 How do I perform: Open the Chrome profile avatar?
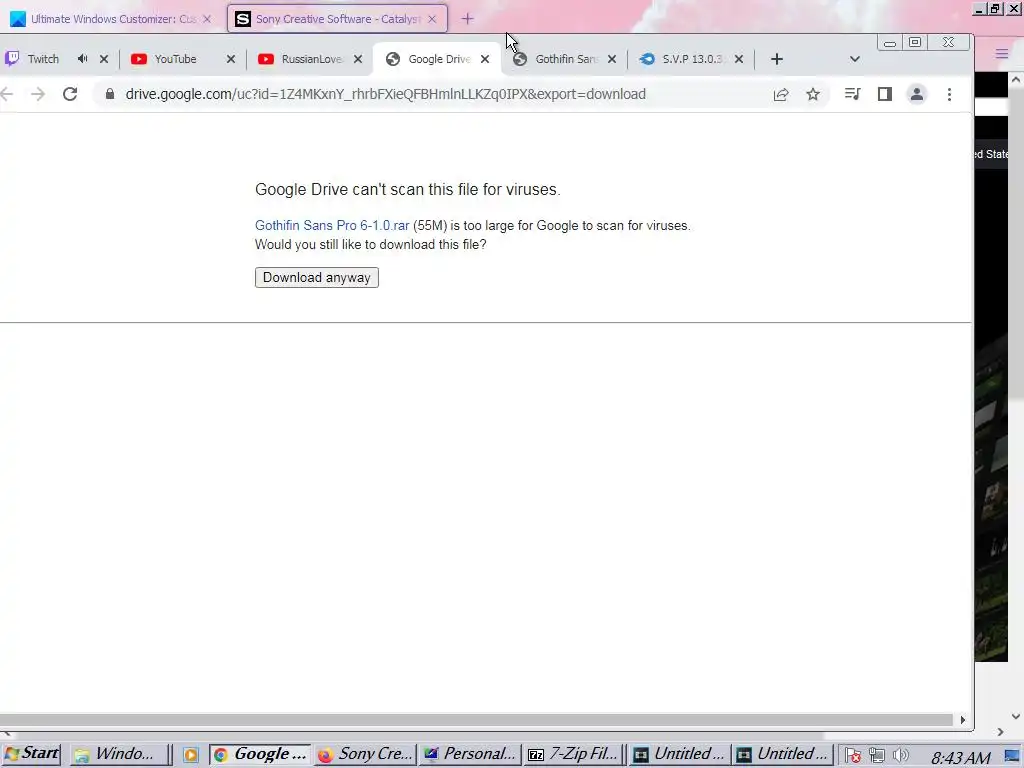tap(917, 94)
